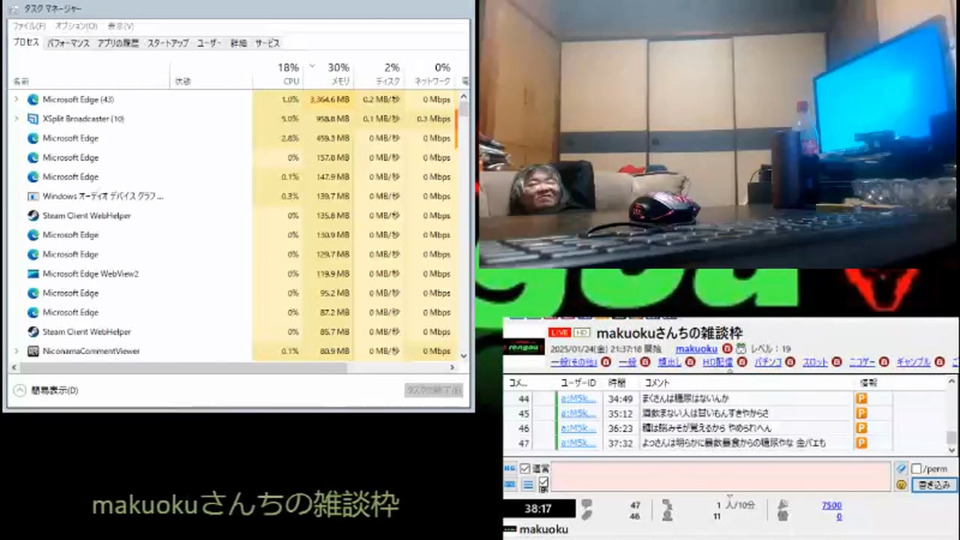Click the green community icon before レベル

tap(741, 348)
